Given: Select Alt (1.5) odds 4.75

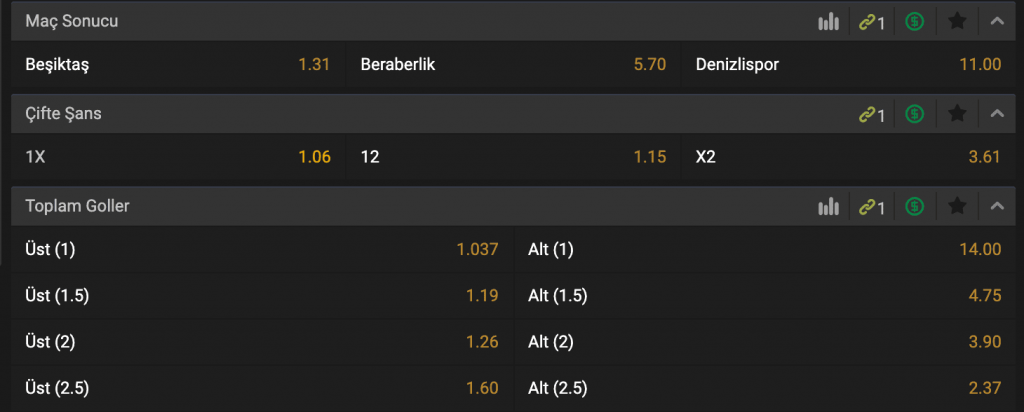Looking at the screenshot, I should (x=764, y=296).
